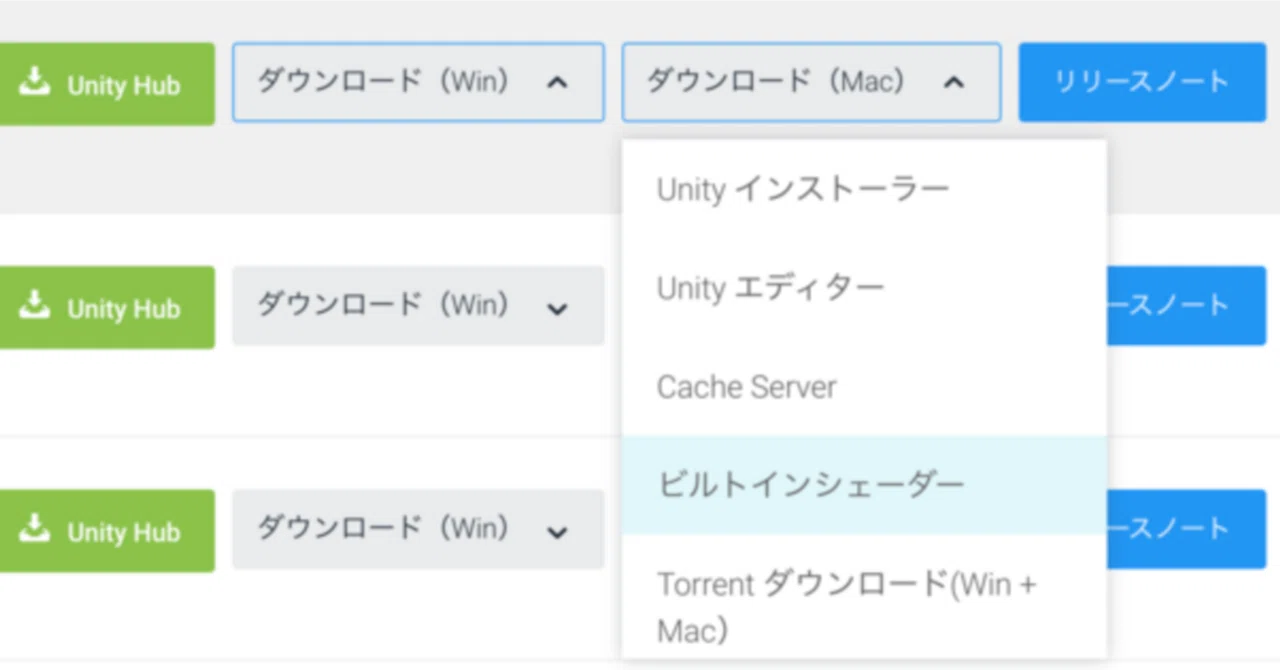
Task: Open top row リリースノート button
Action: [1142, 82]
